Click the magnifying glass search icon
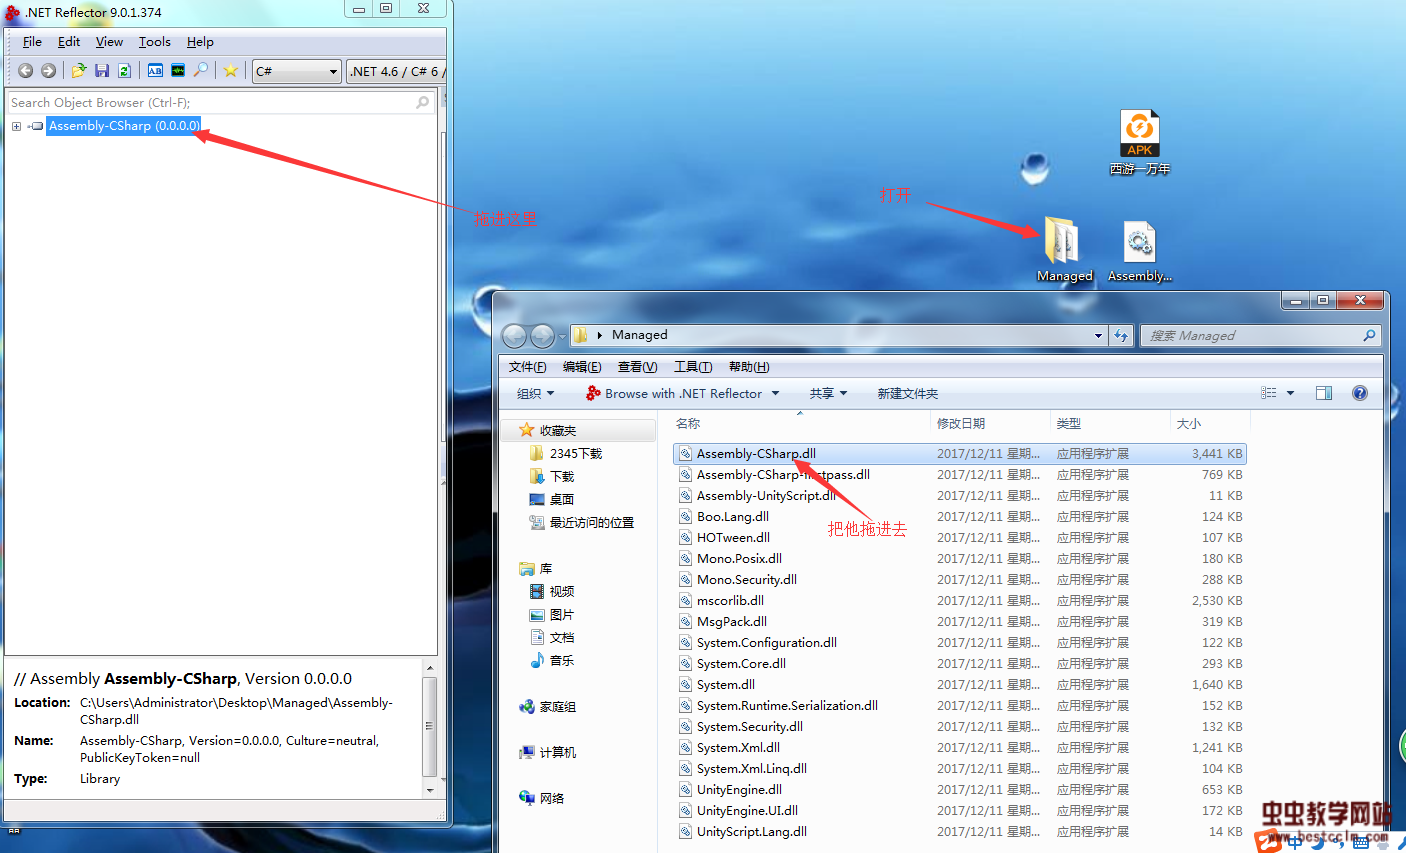This screenshot has width=1406, height=853. click(201, 71)
